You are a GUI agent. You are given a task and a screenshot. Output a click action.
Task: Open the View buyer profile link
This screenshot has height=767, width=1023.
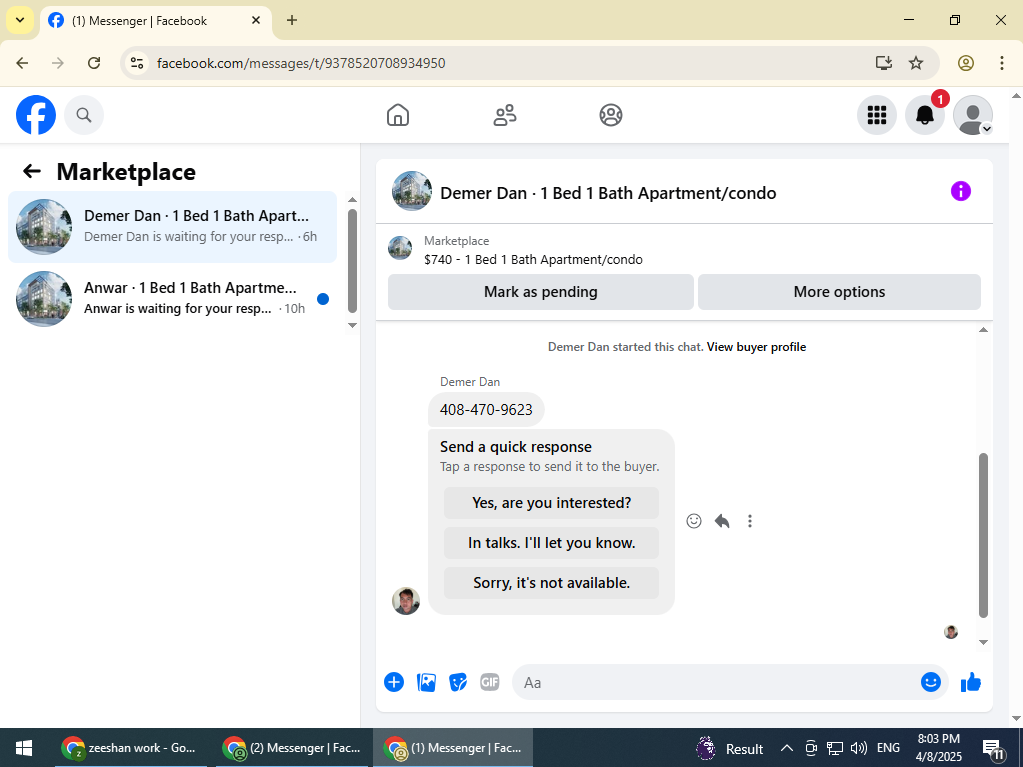[756, 347]
